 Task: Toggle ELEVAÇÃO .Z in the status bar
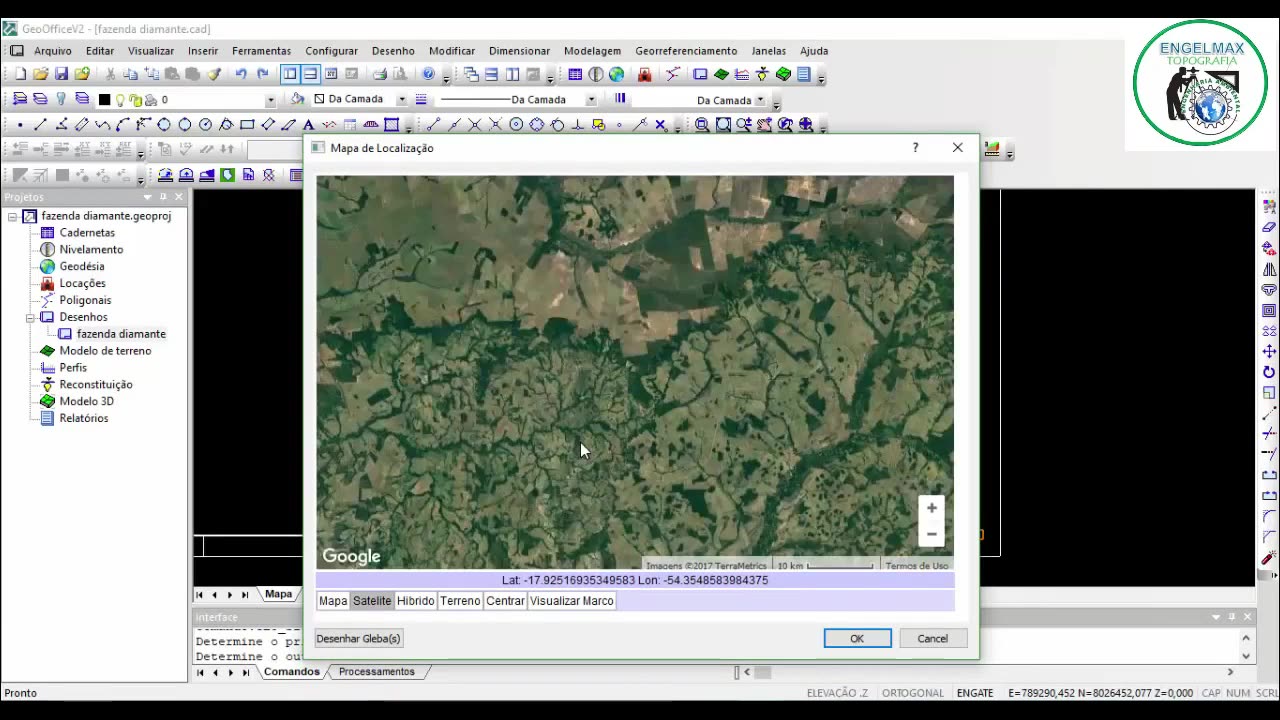(x=838, y=693)
